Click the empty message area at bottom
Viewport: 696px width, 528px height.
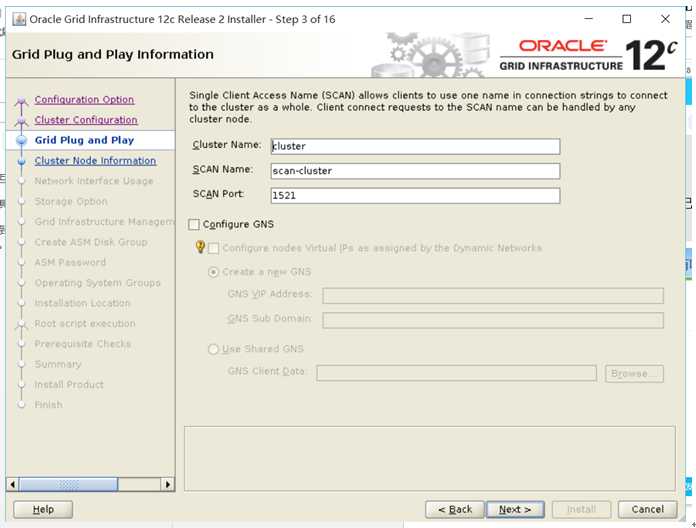tap(430, 458)
